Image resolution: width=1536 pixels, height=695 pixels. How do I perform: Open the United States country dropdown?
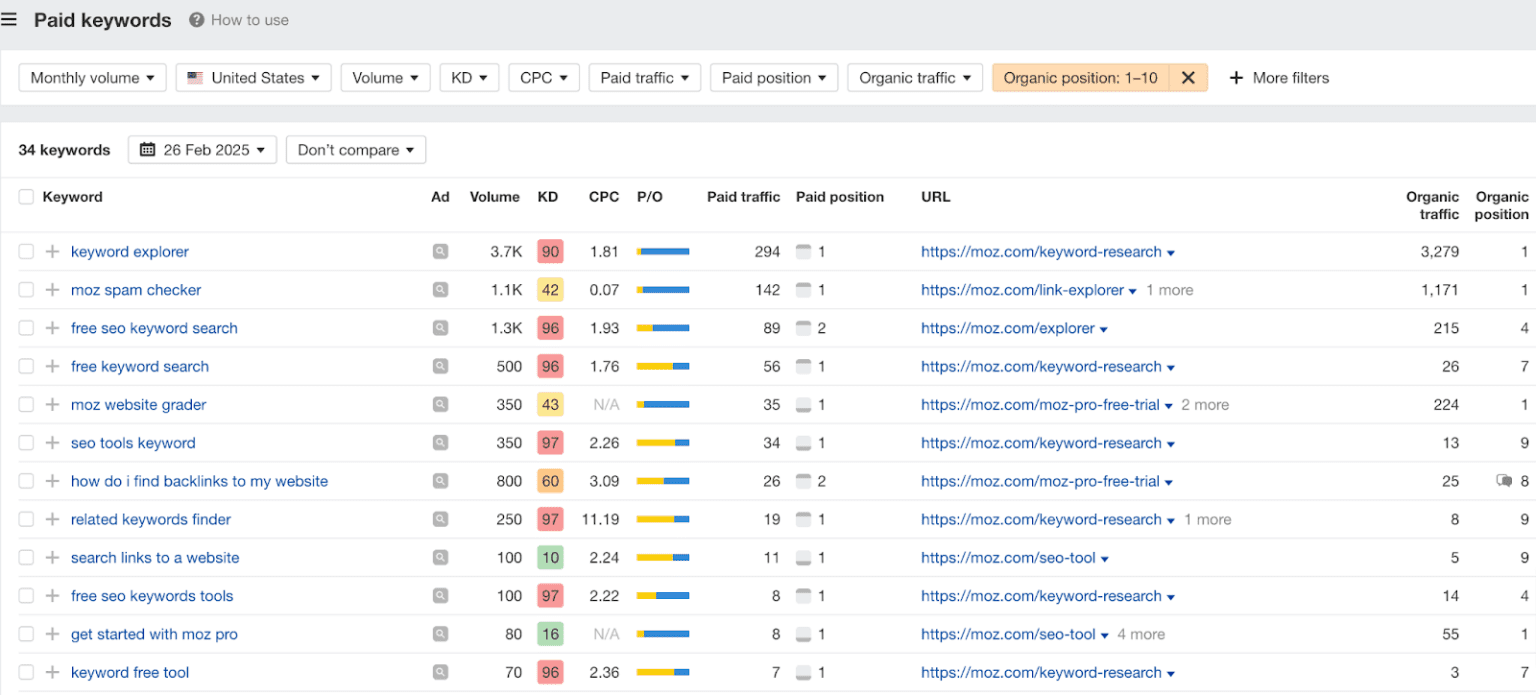click(253, 78)
